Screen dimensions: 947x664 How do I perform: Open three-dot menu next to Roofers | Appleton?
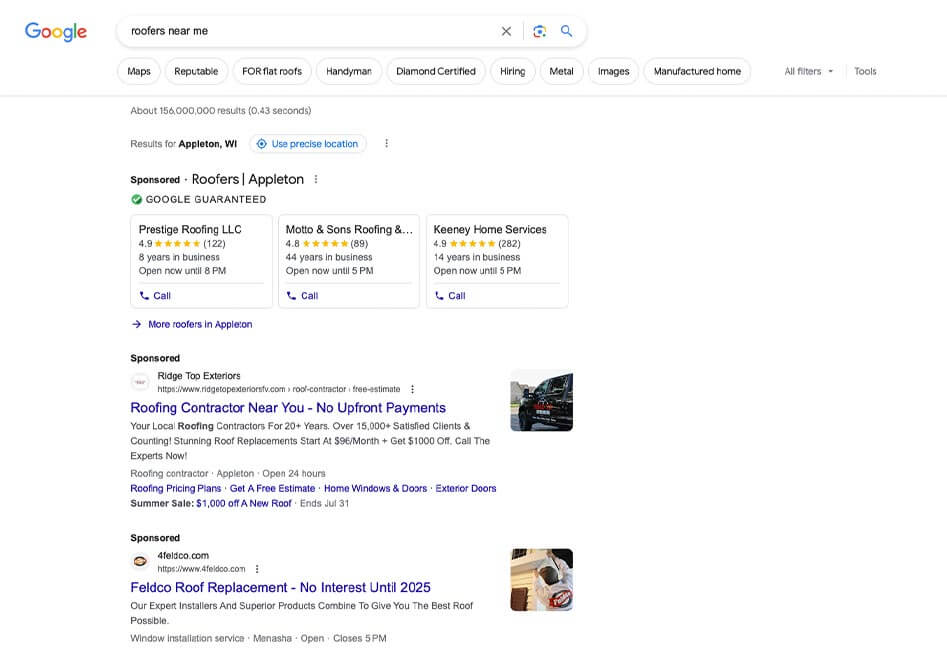click(x=316, y=180)
